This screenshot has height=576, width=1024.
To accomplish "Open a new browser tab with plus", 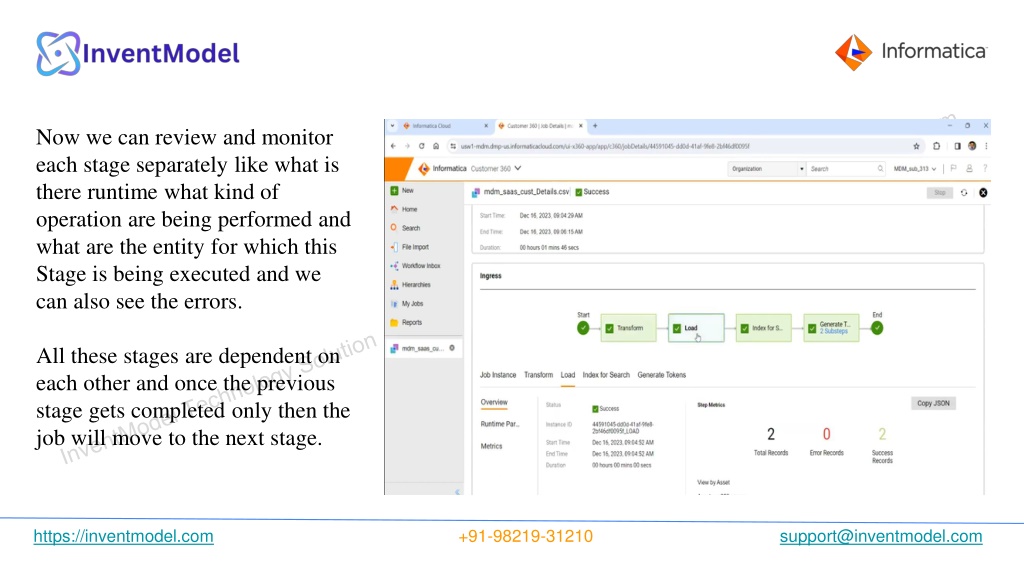I will [x=595, y=125].
